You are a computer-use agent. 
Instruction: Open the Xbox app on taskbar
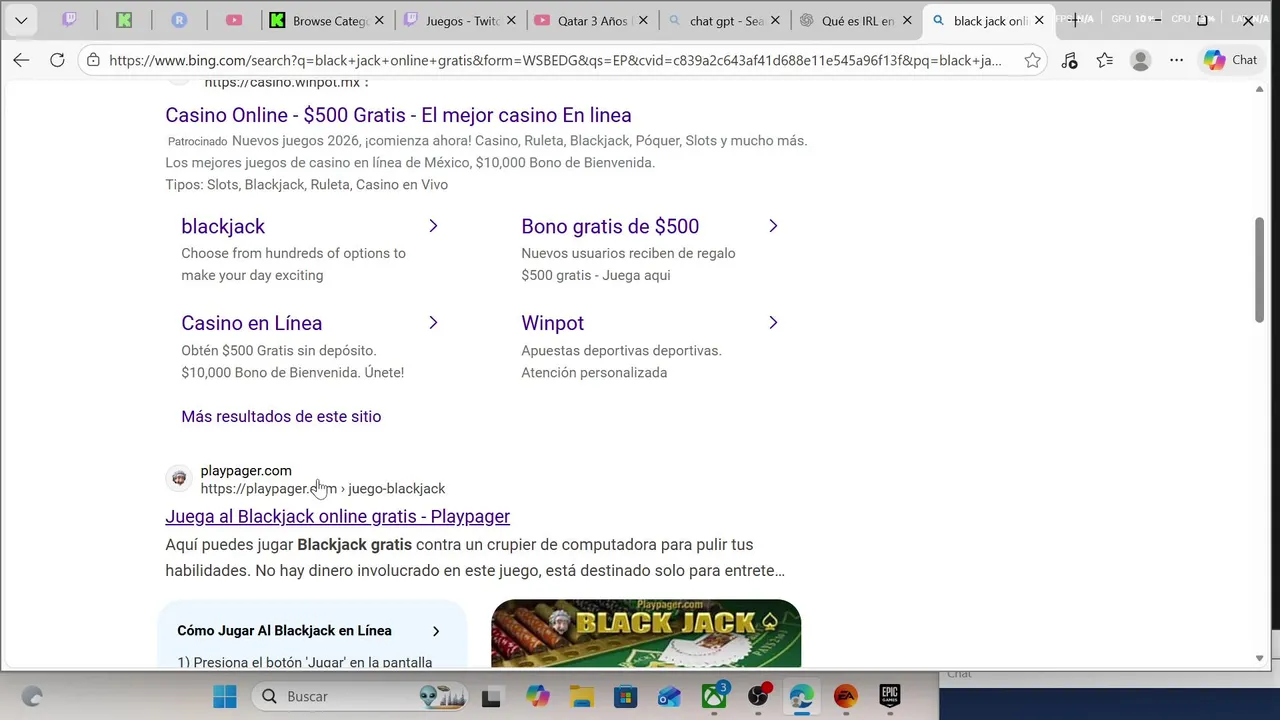pyautogui.click(x=714, y=696)
